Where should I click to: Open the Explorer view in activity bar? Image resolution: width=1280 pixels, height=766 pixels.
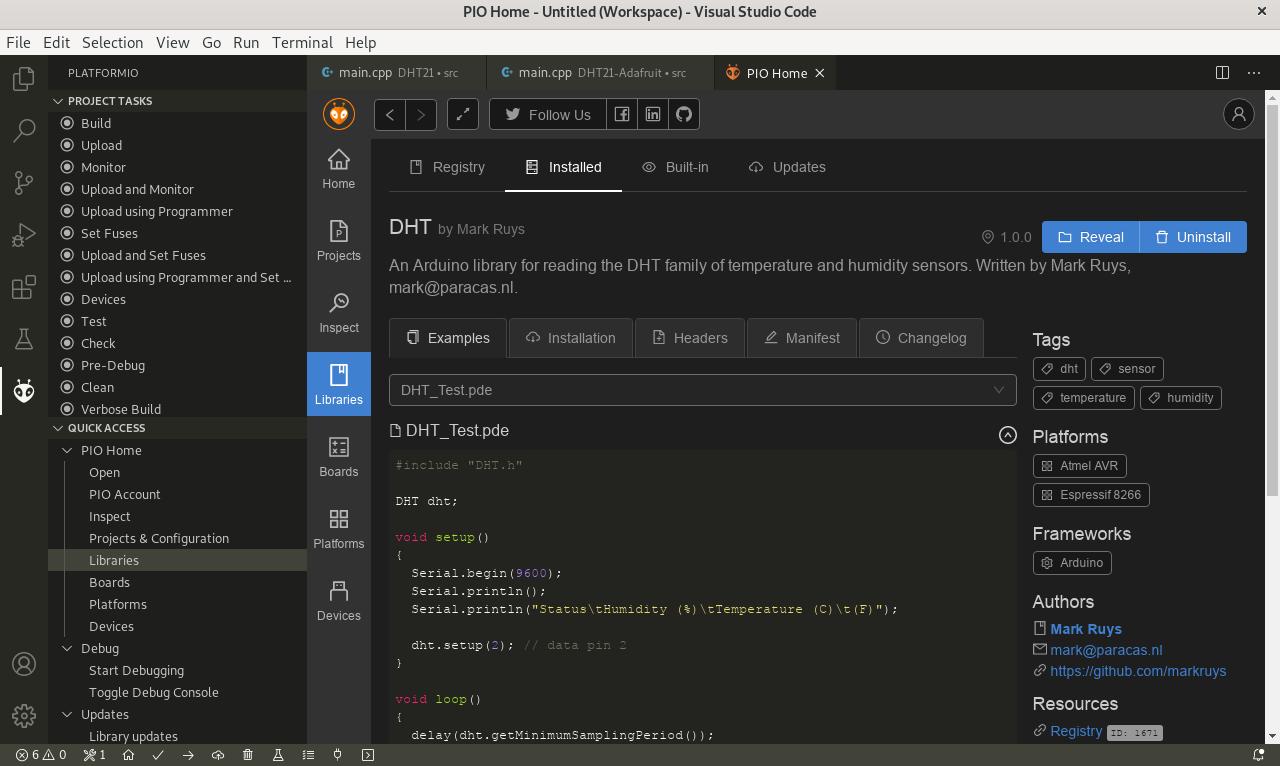(x=24, y=78)
